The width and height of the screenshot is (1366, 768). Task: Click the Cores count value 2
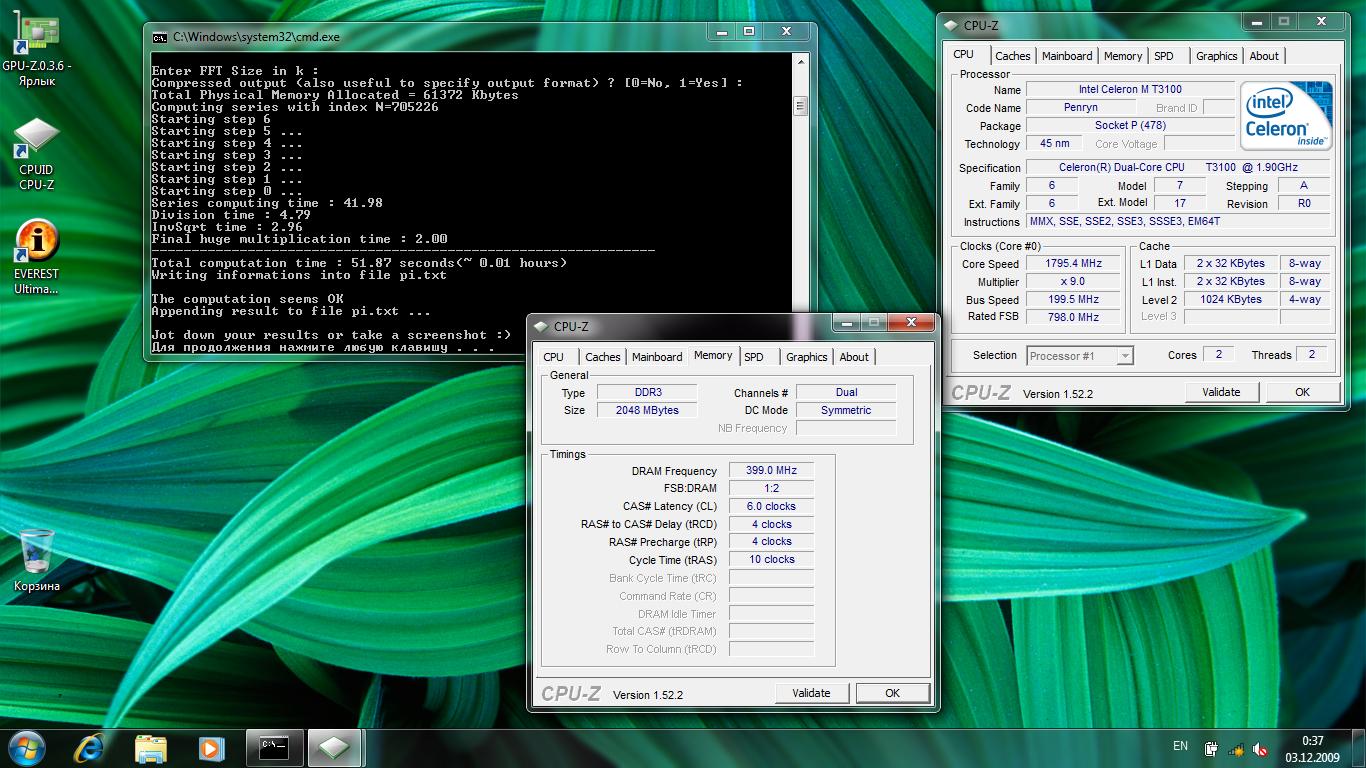1218,355
